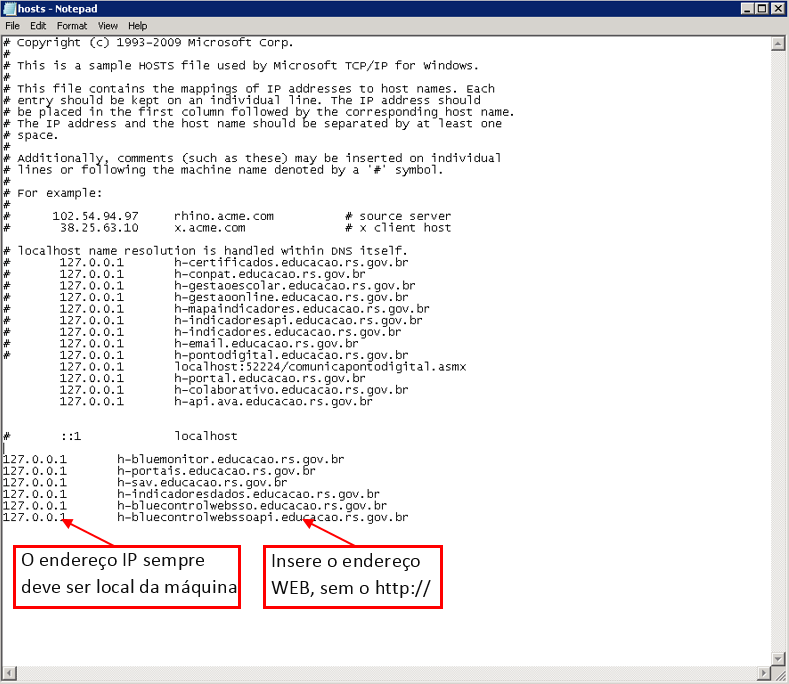Close the hosts Notepad window
789x684 pixels.
point(777,9)
